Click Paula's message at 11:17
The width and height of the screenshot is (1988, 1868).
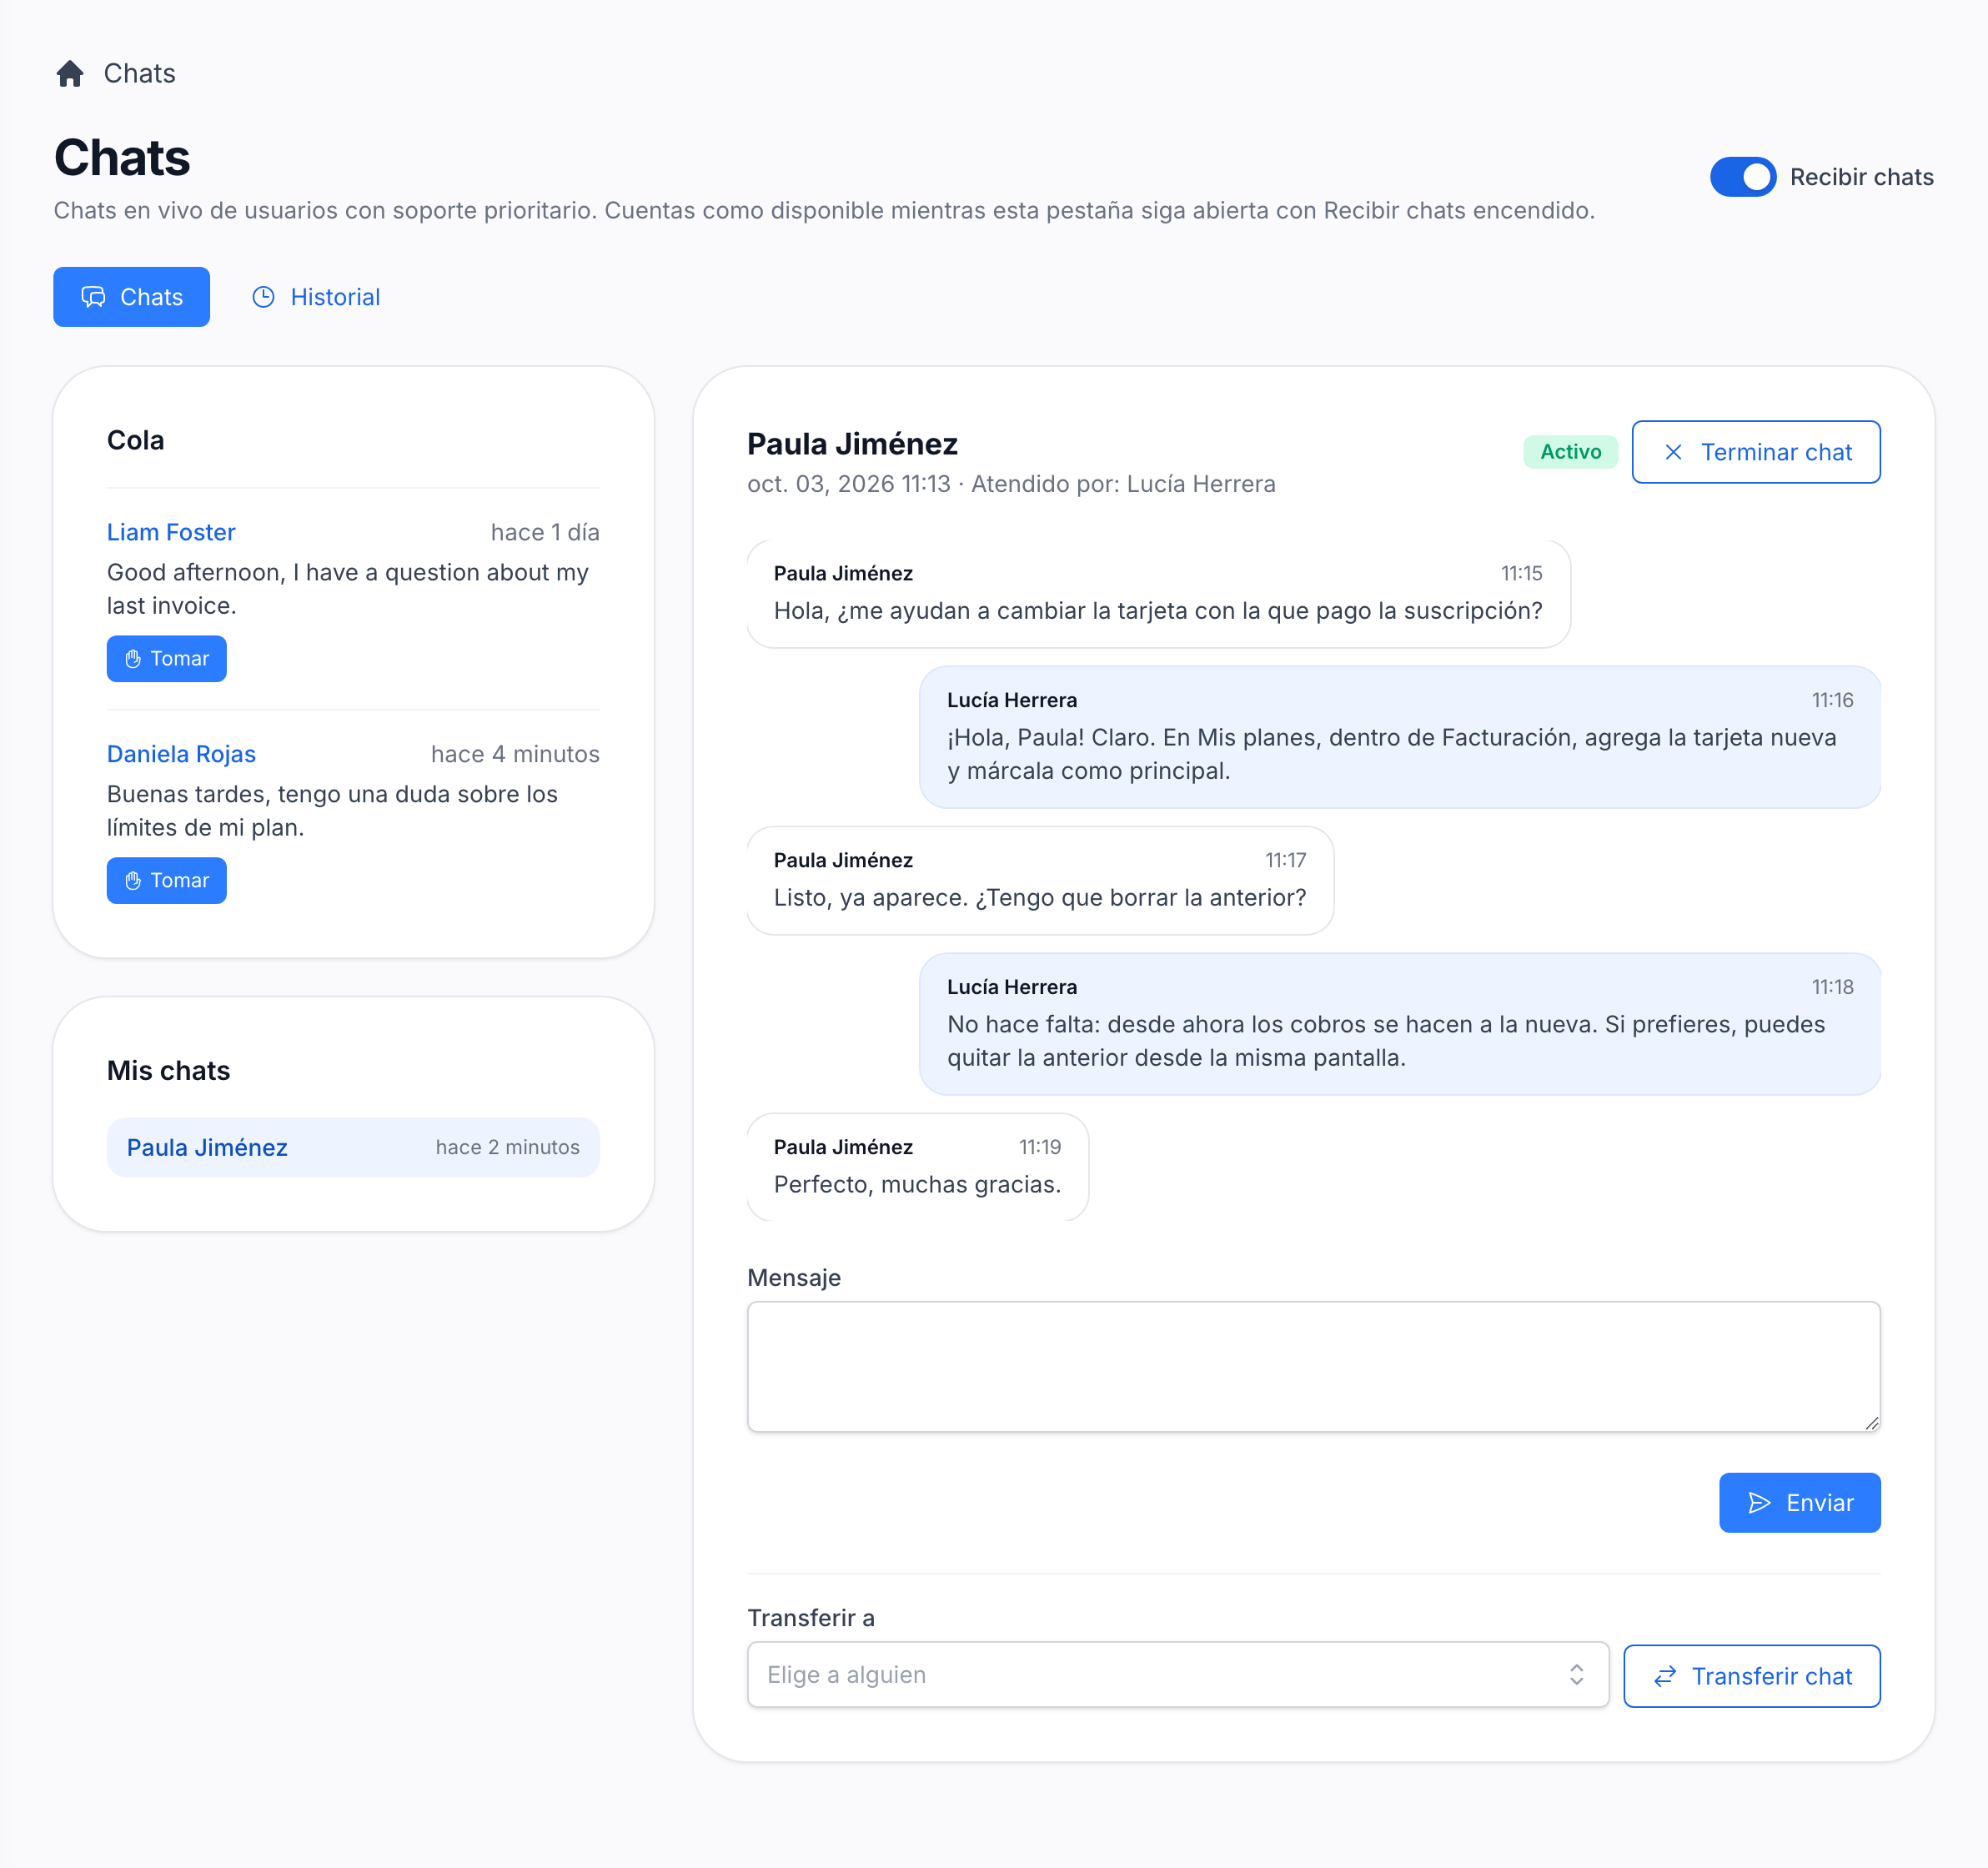point(1040,881)
